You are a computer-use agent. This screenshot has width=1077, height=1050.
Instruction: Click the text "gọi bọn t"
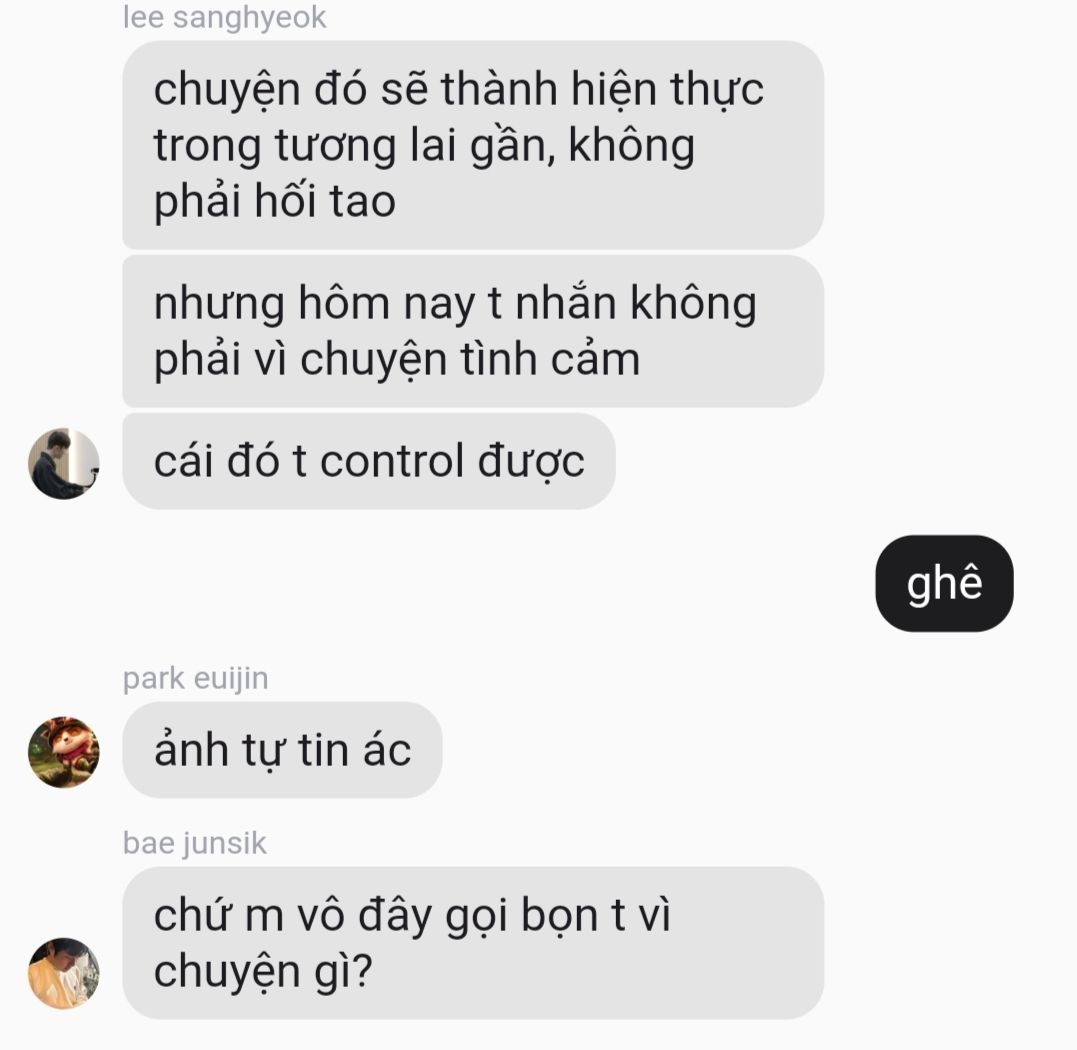pyautogui.click(x=535, y=916)
